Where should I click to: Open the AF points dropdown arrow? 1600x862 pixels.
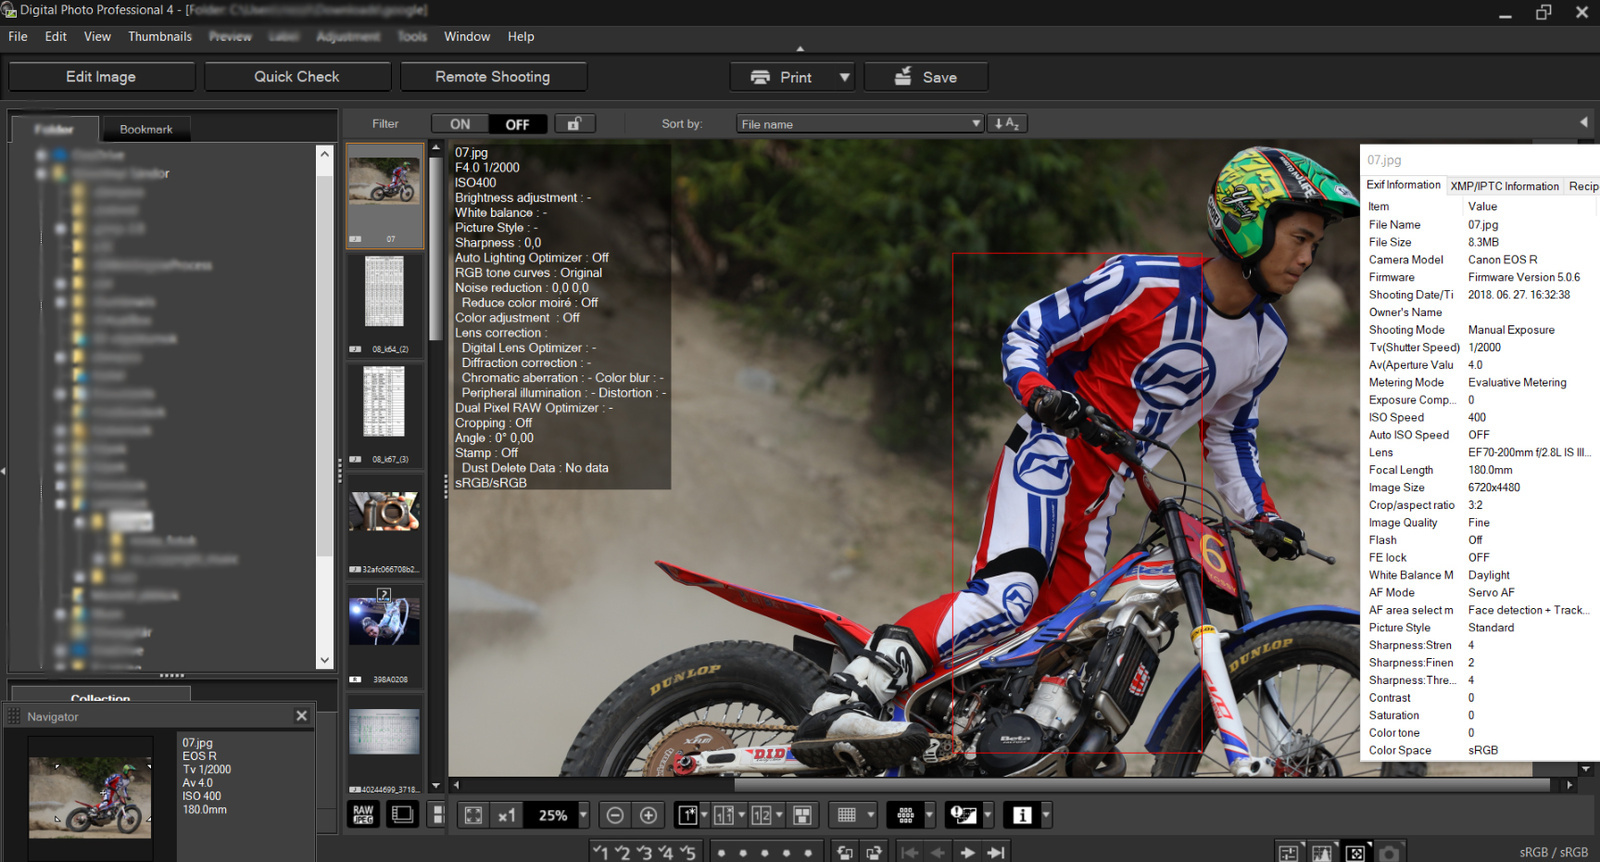click(929, 815)
